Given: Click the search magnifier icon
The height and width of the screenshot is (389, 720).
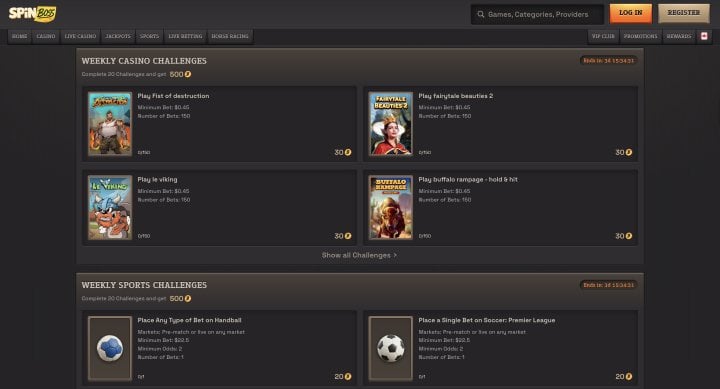Looking at the screenshot, I should 481,14.
